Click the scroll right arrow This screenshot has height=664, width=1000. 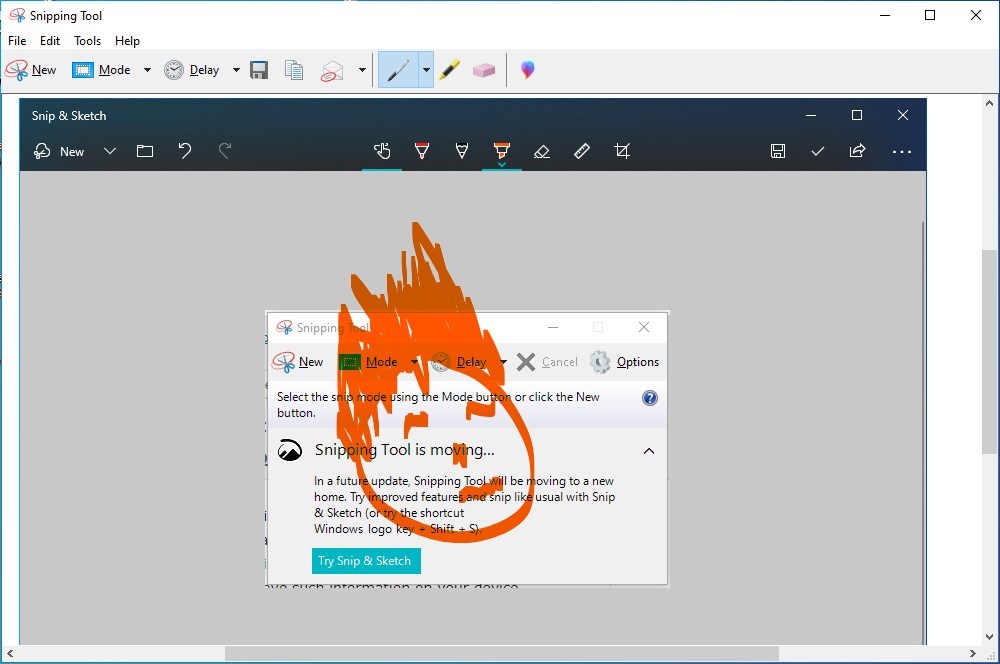coord(973,654)
